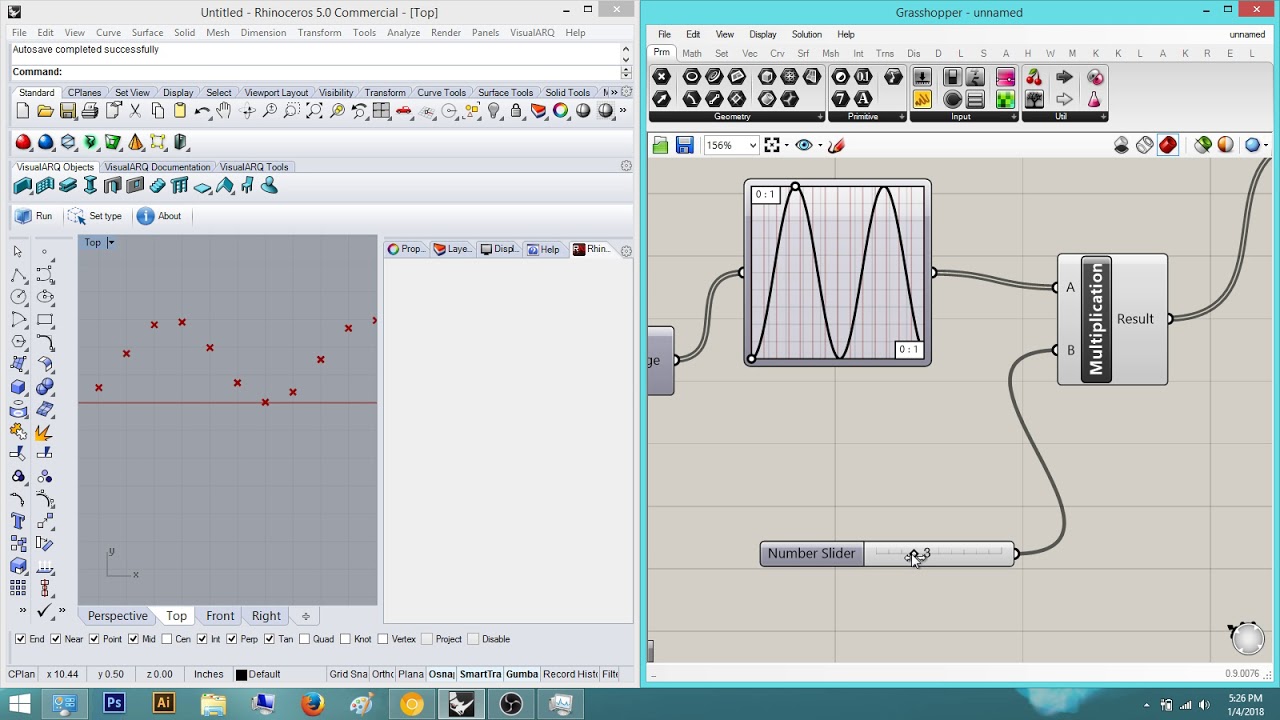Open the 156% zoom level dropdown

752,146
